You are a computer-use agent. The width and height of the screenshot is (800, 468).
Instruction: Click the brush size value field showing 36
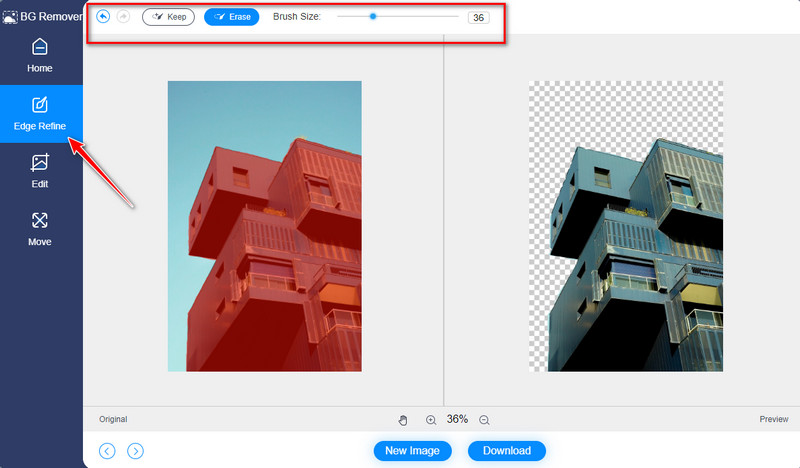(x=478, y=18)
